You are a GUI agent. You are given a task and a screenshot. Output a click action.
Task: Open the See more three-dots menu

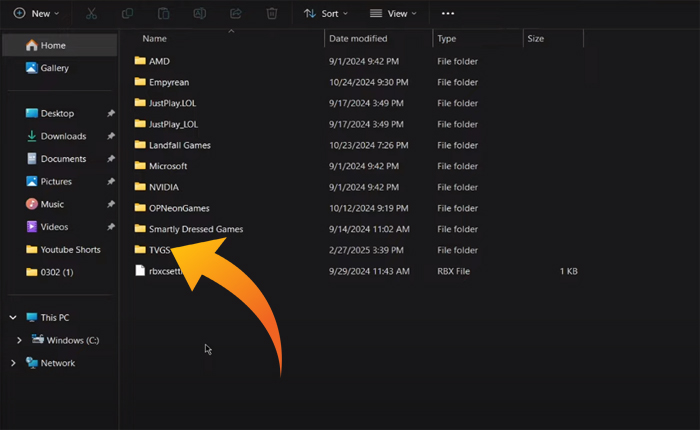(x=447, y=14)
